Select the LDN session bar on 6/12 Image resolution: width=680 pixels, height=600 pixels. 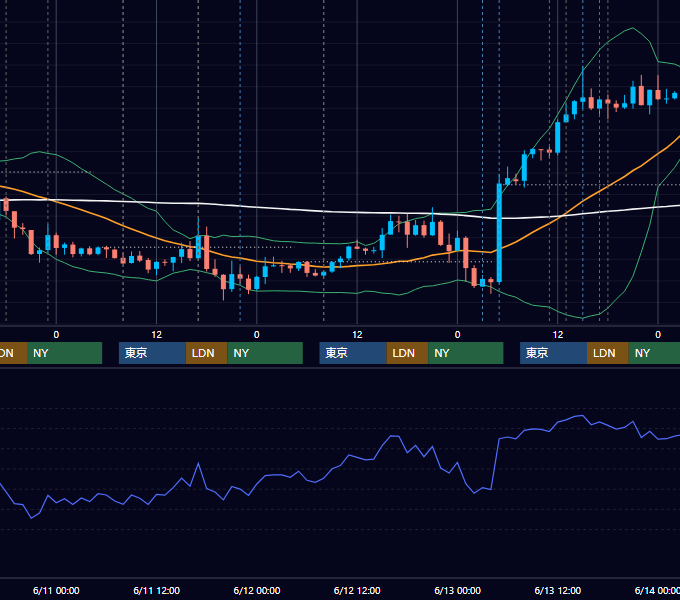[408, 353]
